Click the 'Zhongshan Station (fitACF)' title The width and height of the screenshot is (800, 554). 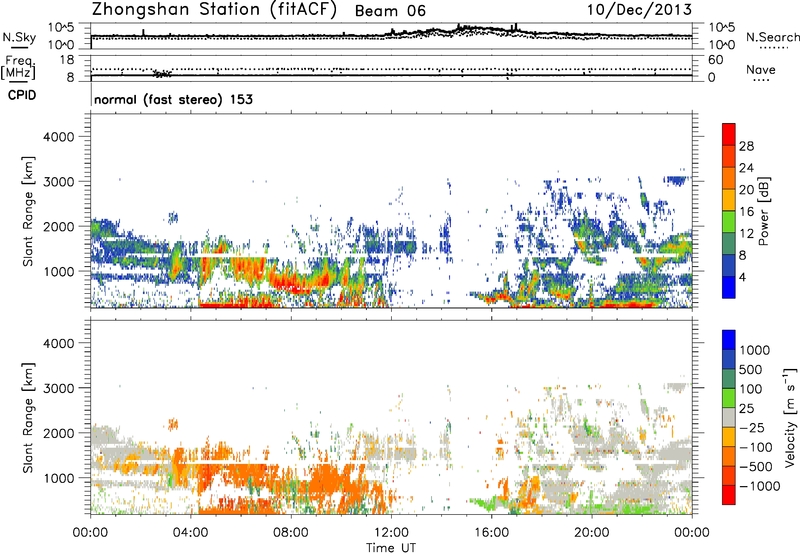[214, 10]
